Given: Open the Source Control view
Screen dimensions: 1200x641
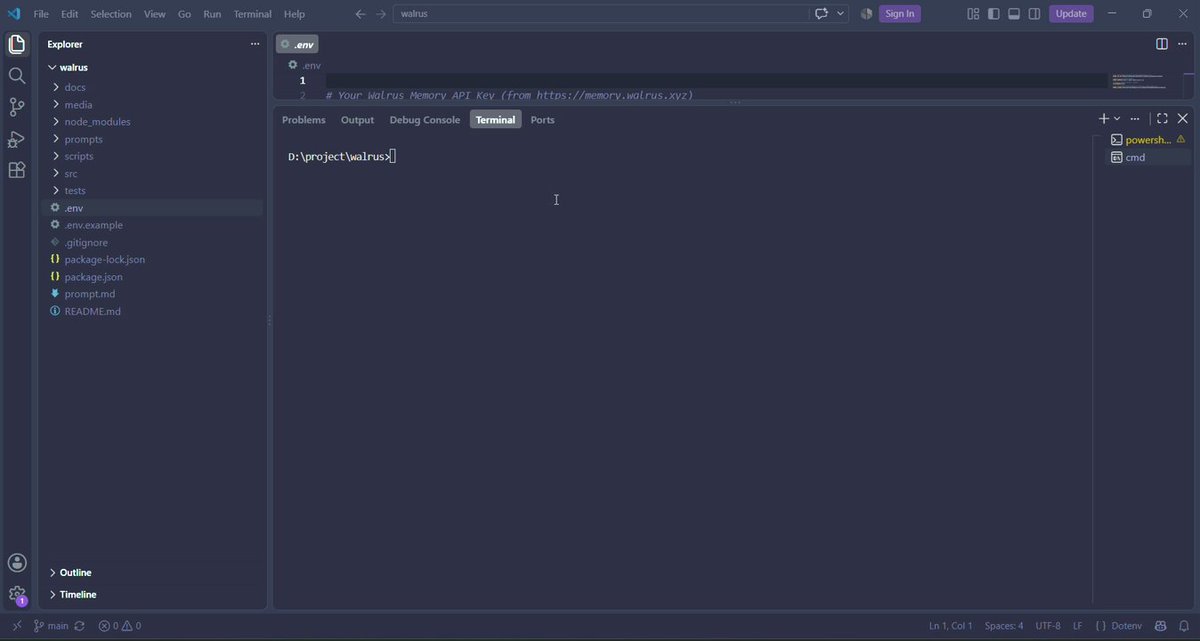Looking at the screenshot, I should coord(16,107).
